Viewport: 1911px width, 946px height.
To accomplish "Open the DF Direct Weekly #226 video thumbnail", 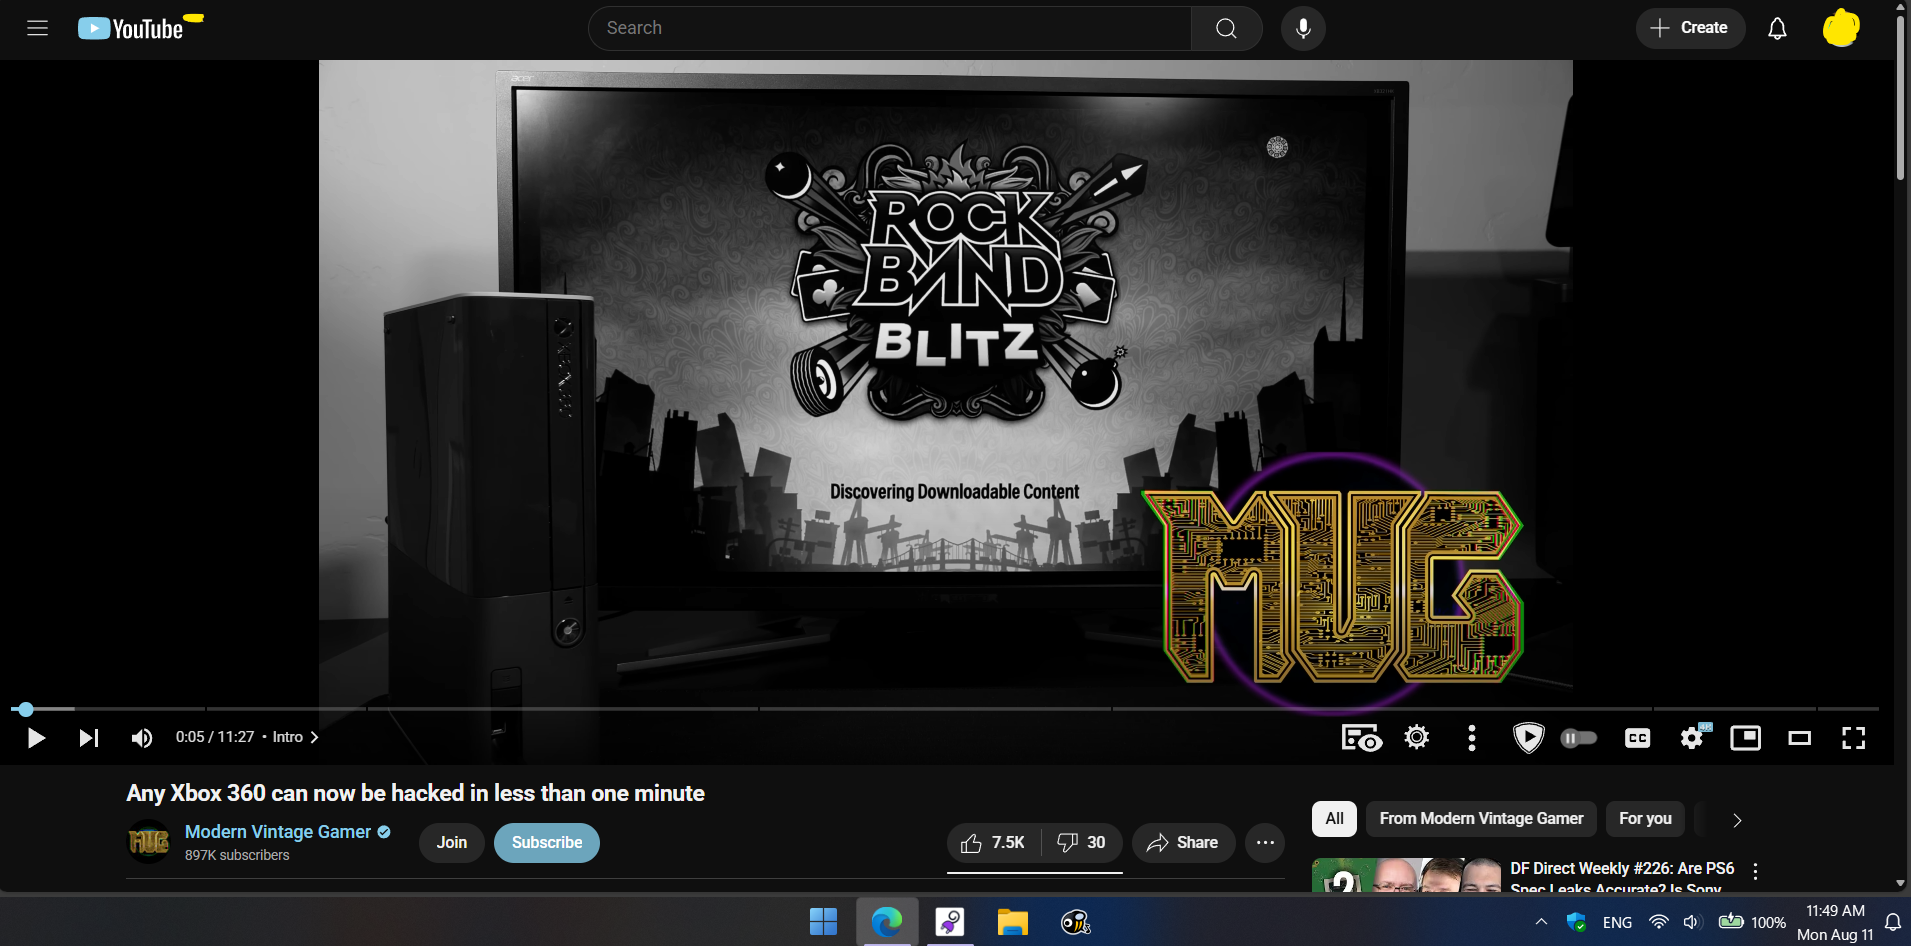I will pos(1406,875).
